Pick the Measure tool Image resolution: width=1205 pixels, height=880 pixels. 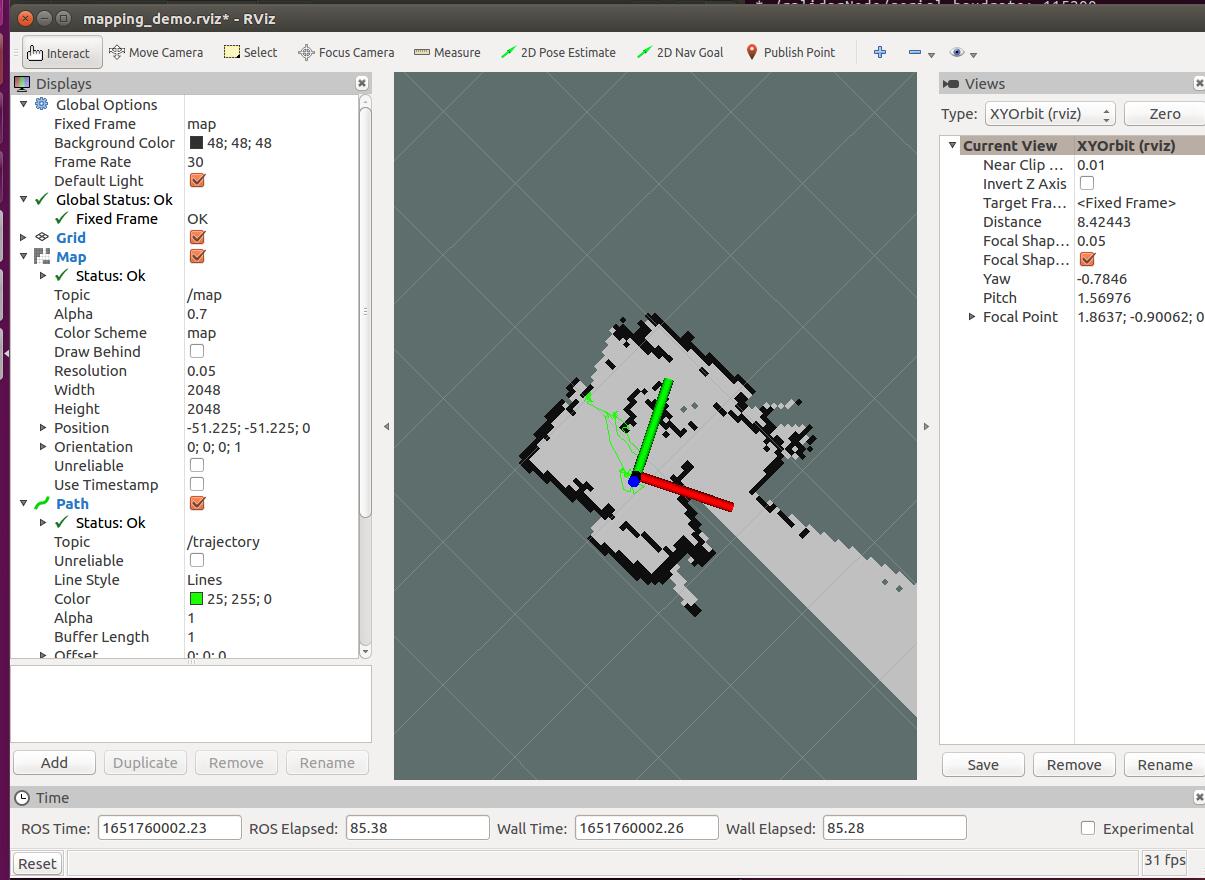tap(447, 52)
